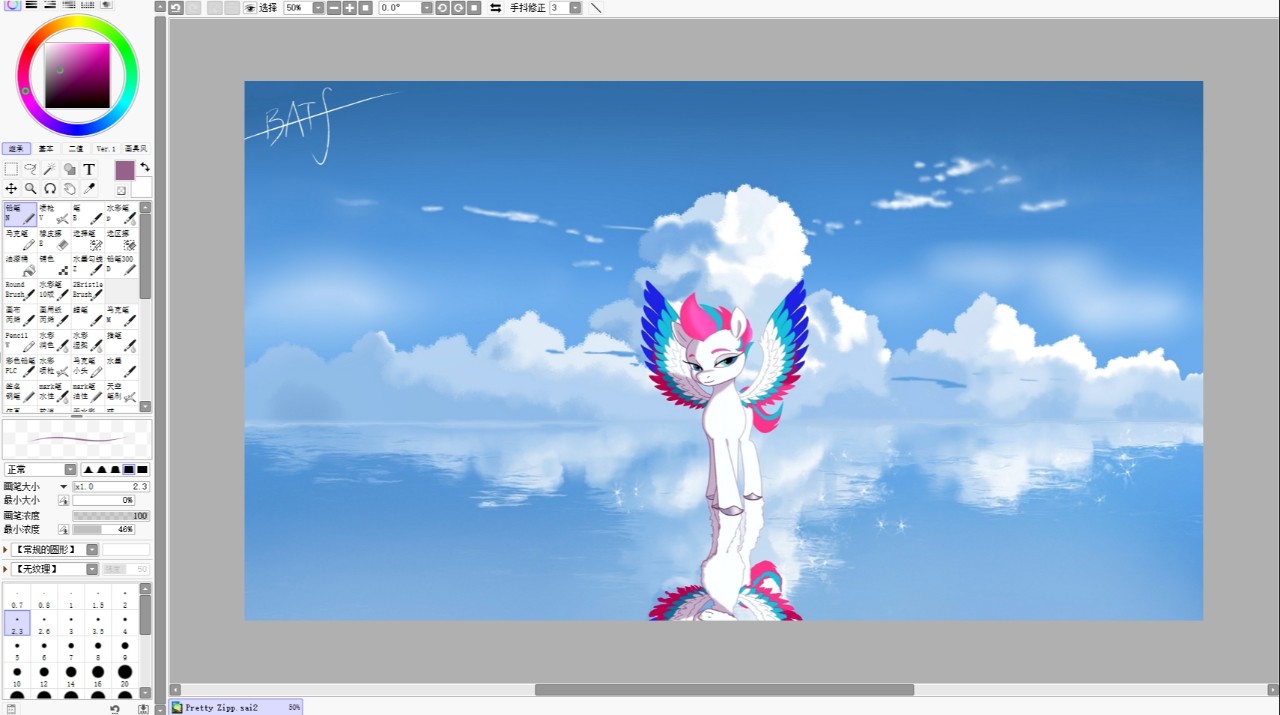1280x715 pixels.
Task: Click the purple foreground color swatch
Action: click(x=124, y=171)
